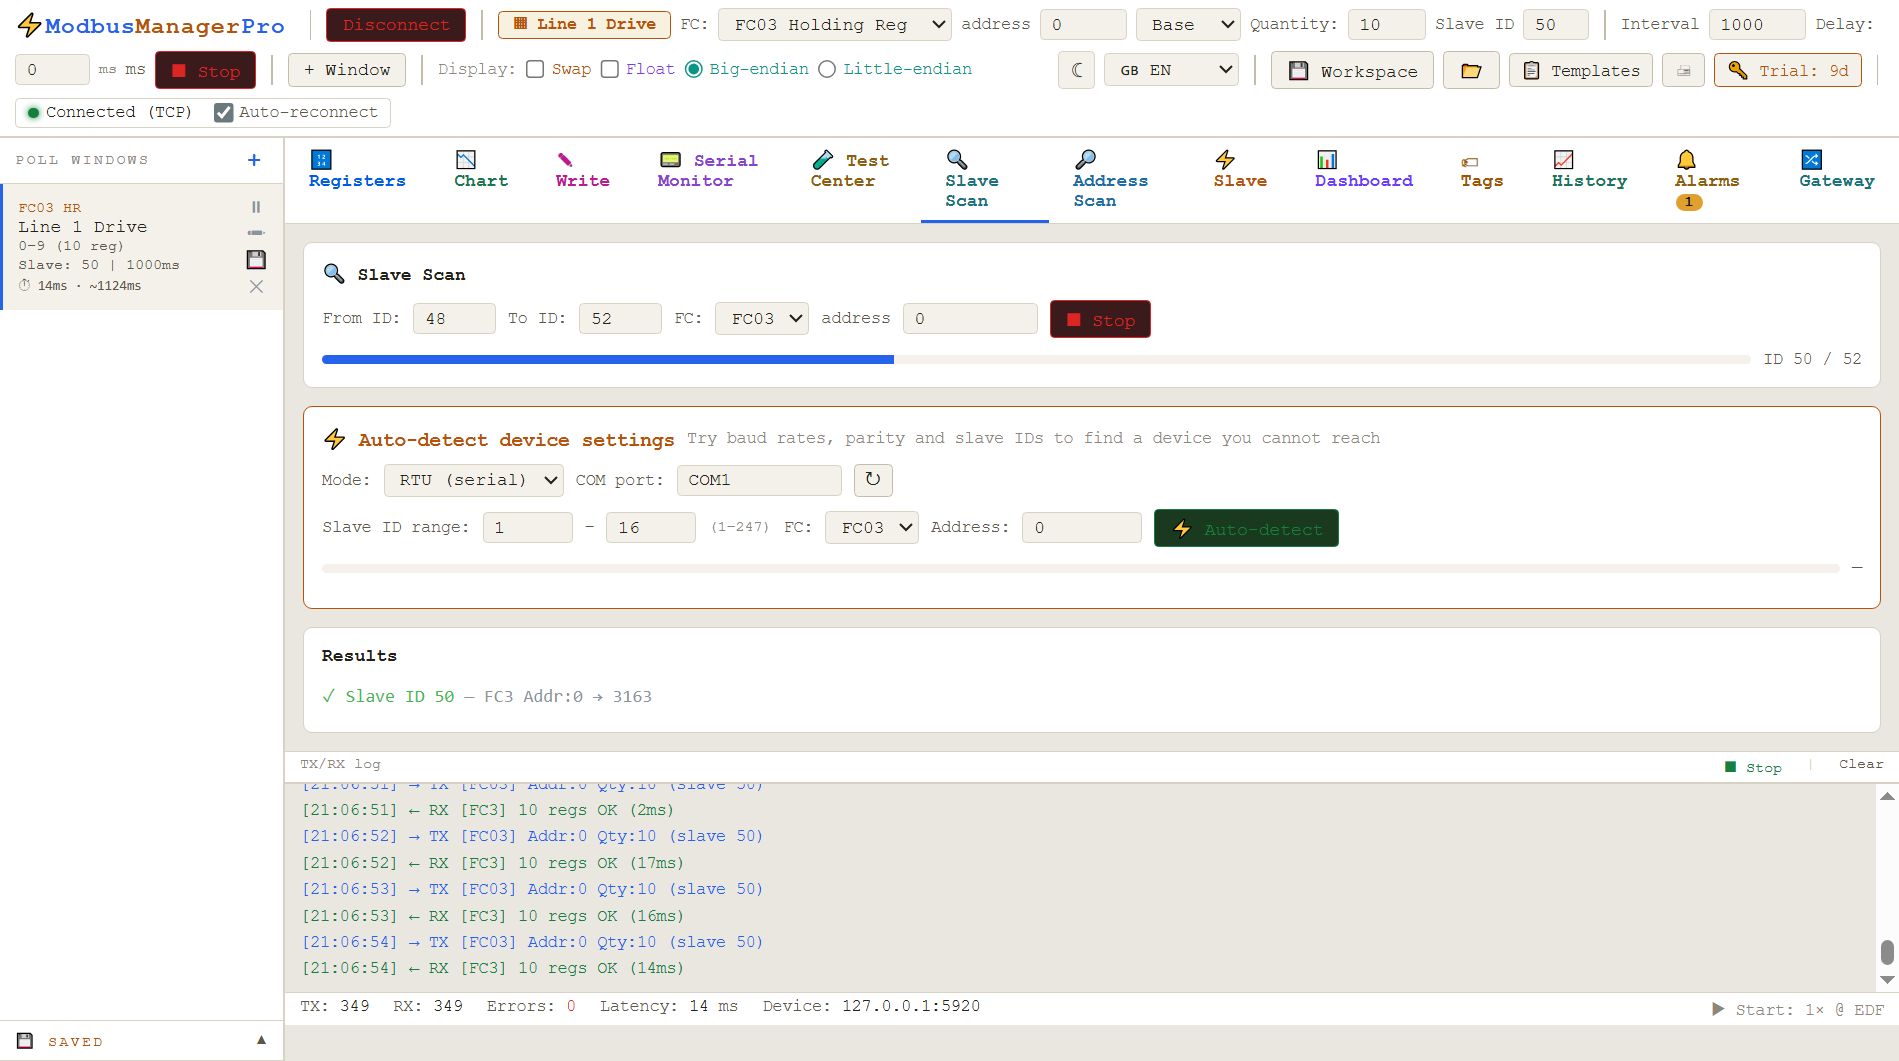
Task: Open the FC03 Holding Reg function dropdown
Action: tap(835, 24)
